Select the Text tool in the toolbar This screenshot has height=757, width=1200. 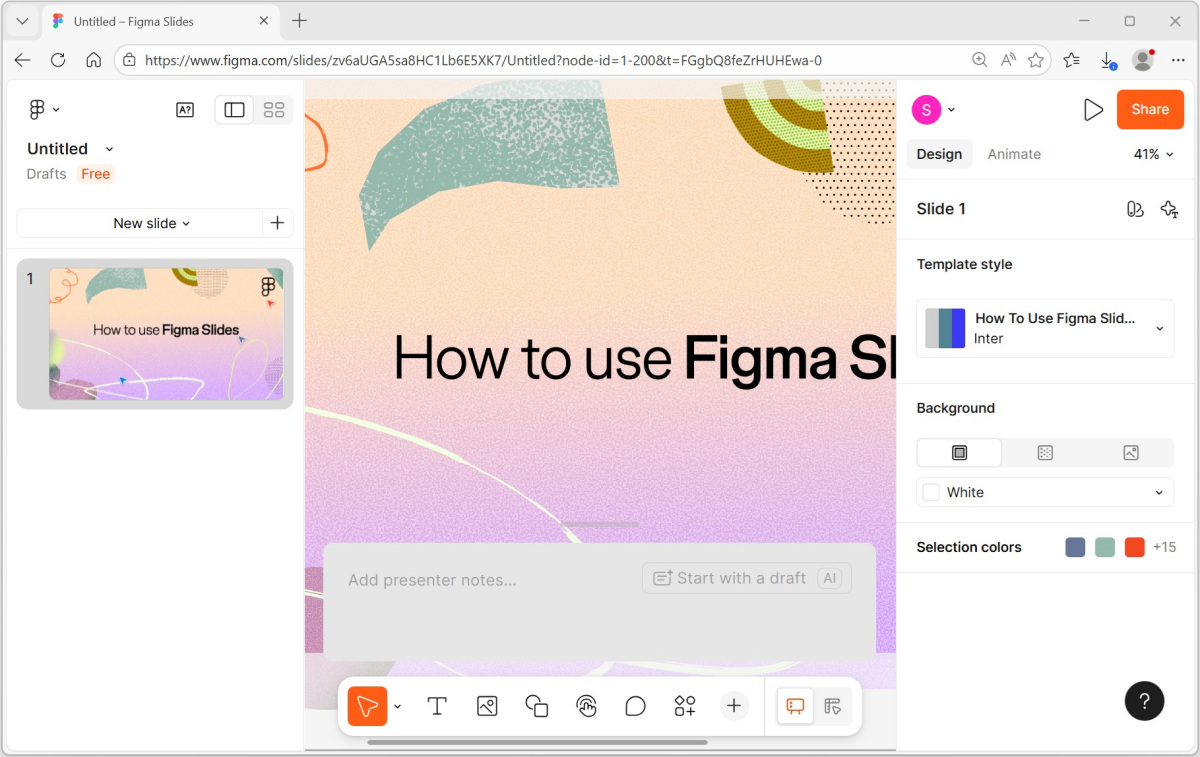tap(437, 706)
